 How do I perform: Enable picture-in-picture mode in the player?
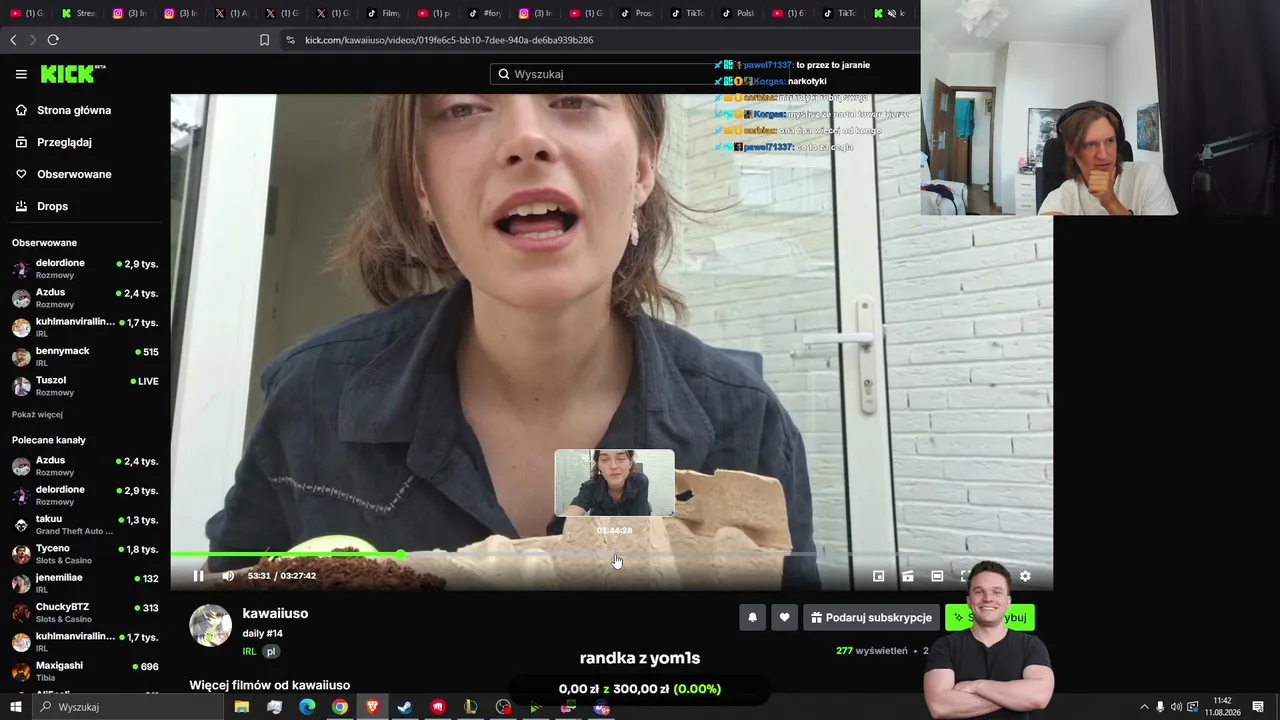point(879,576)
